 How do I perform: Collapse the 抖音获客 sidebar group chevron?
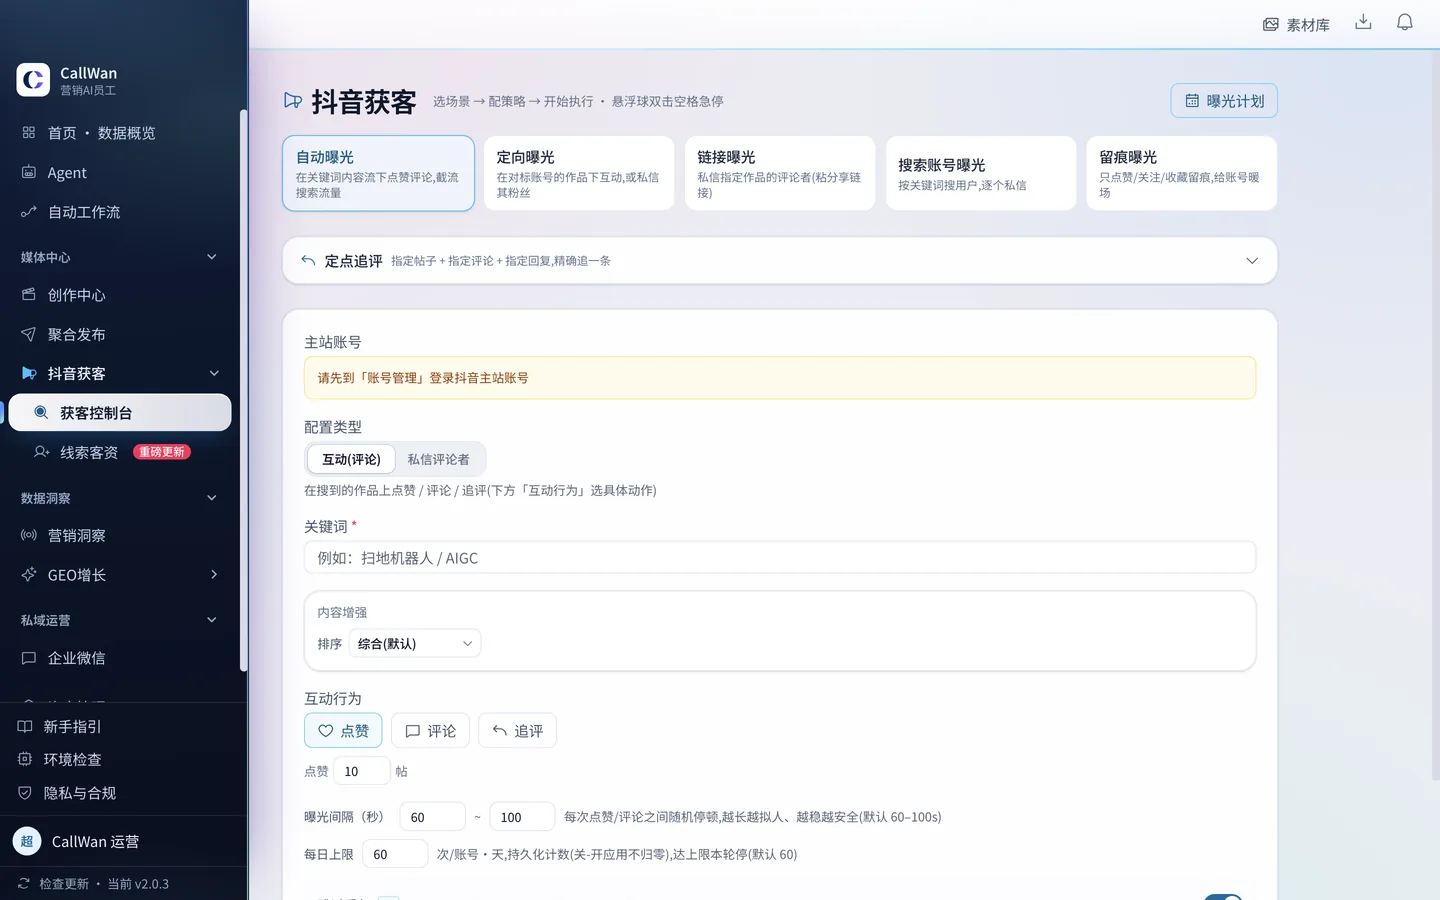tap(214, 373)
